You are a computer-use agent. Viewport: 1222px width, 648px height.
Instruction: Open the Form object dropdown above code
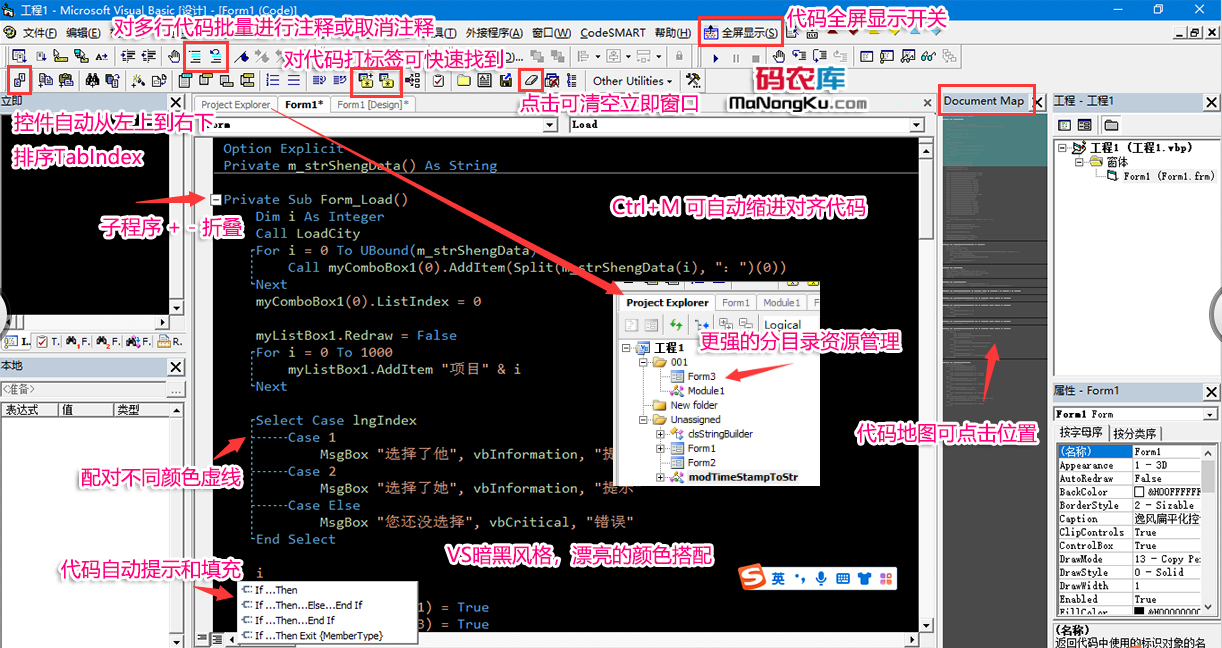point(550,125)
